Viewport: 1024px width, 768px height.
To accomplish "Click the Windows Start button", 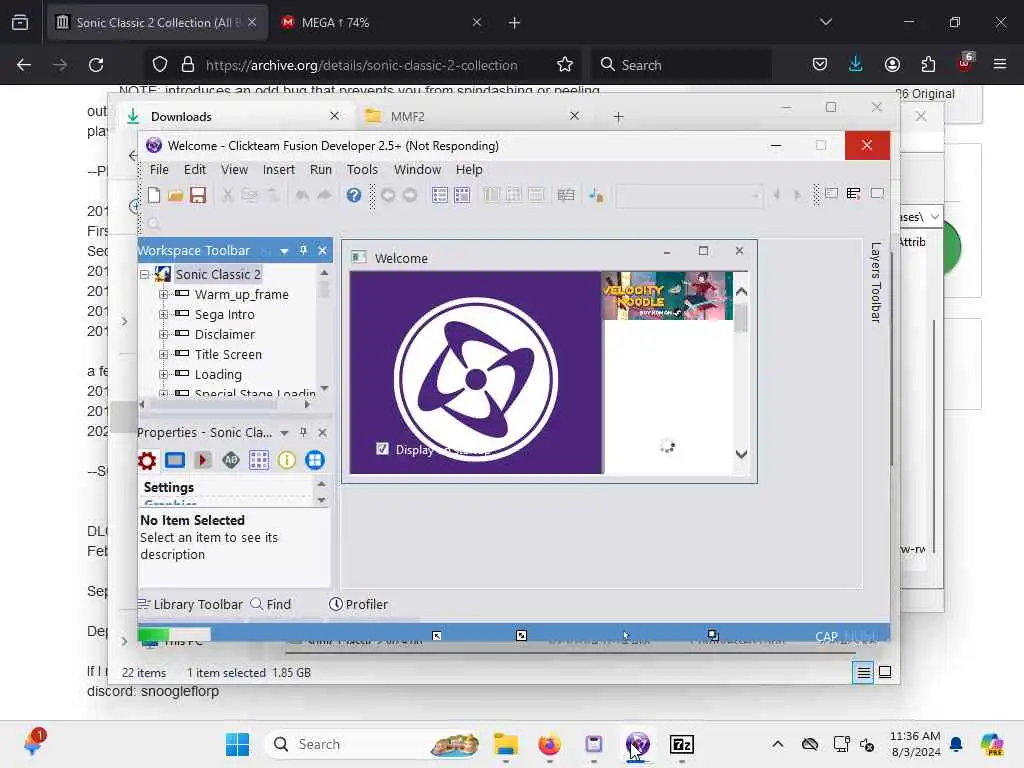I will pos(237,744).
